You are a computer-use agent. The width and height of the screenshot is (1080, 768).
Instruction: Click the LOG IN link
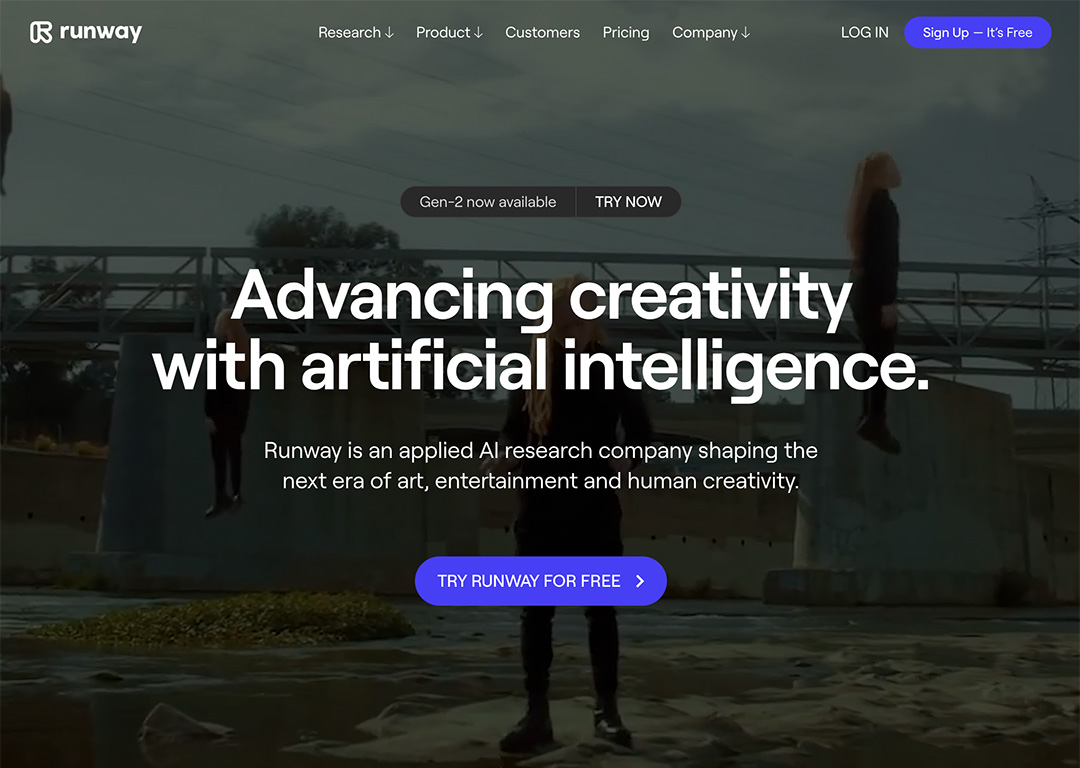(x=864, y=32)
